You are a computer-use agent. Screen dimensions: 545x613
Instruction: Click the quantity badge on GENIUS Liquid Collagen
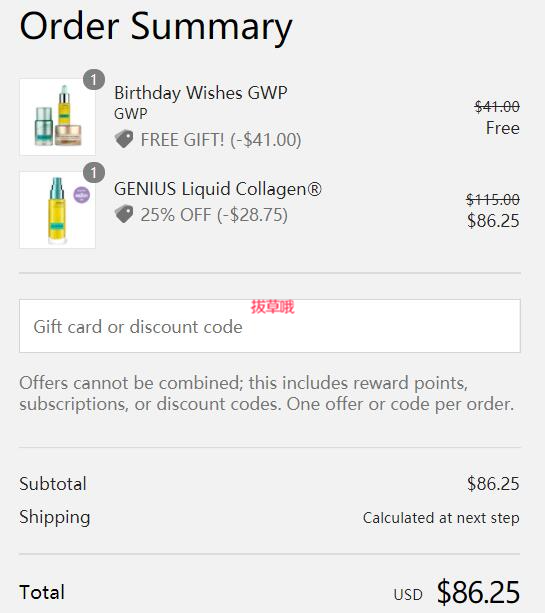click(x=94, y=173)
